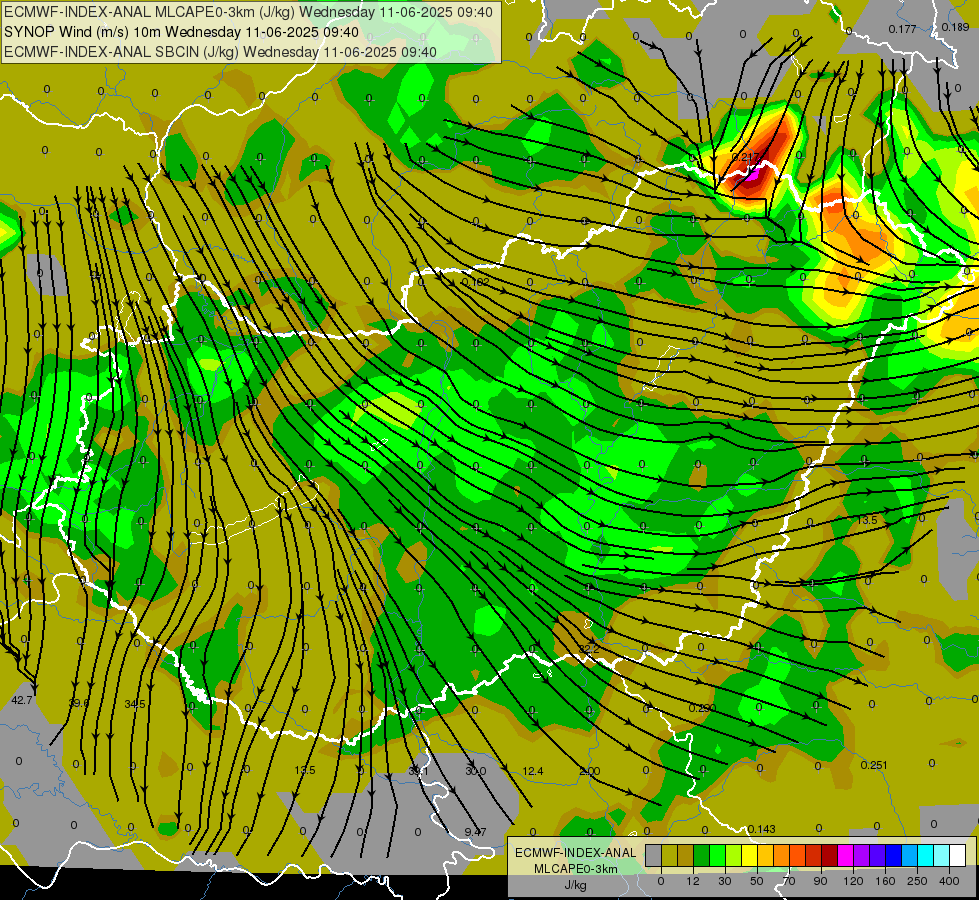This screenshot has height=900, width=979.
Task: Click the legend scale label 120
Action: [853, 881]
